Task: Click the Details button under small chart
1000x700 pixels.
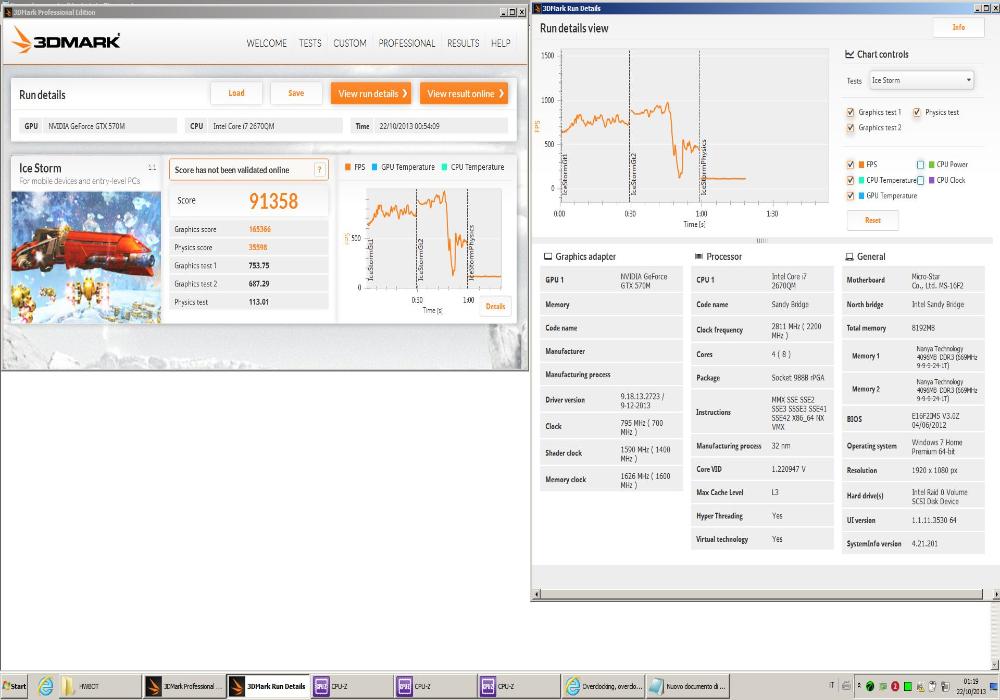Action: [x=495, y=306]
